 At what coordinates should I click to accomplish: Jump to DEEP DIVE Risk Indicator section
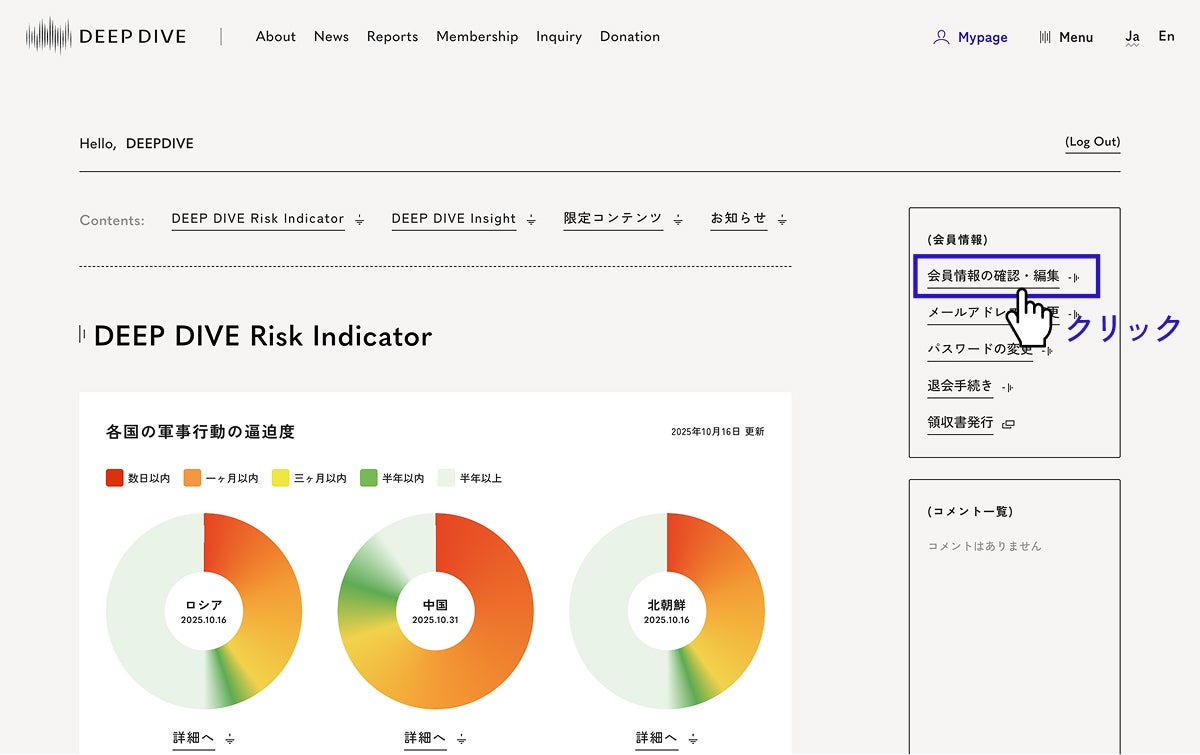click(257, 219)
